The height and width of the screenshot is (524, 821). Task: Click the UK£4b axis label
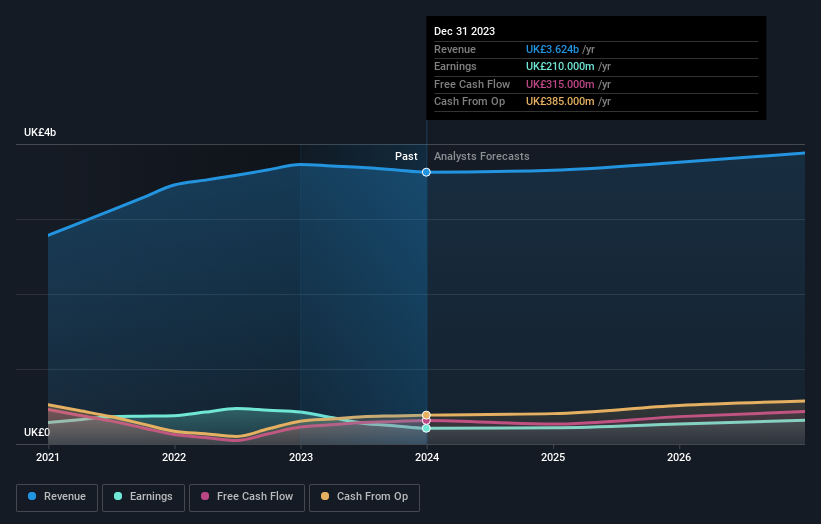pos(40,132)
